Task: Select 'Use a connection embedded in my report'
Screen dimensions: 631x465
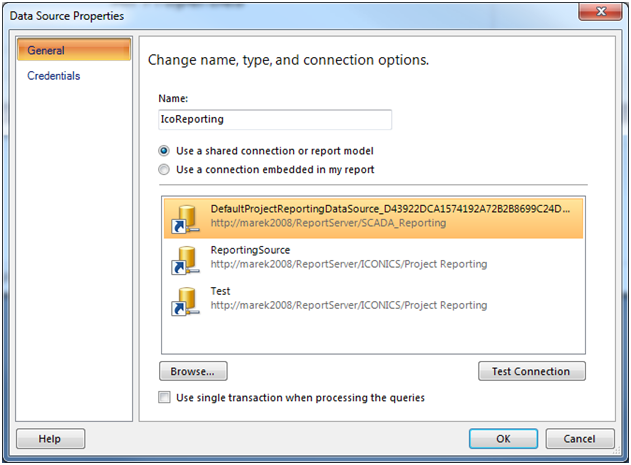Action: click(x=165, y=170)
